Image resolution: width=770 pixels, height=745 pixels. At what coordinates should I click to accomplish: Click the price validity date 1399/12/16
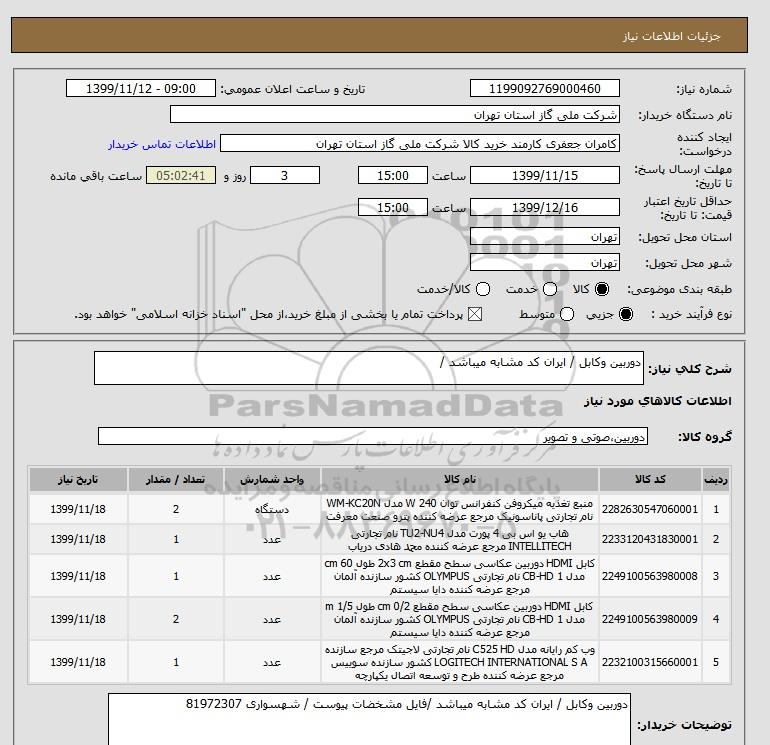click(545, 207)
